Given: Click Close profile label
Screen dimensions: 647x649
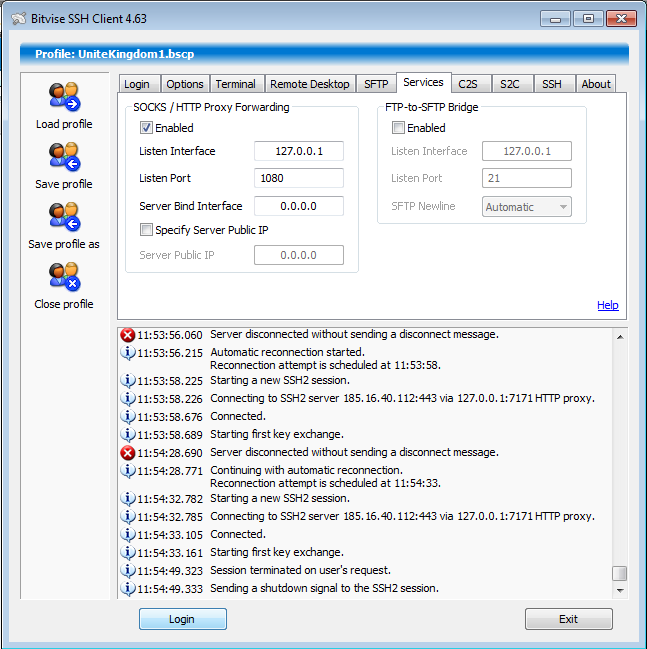Looking at the screenshot, I should click(64, 304).
